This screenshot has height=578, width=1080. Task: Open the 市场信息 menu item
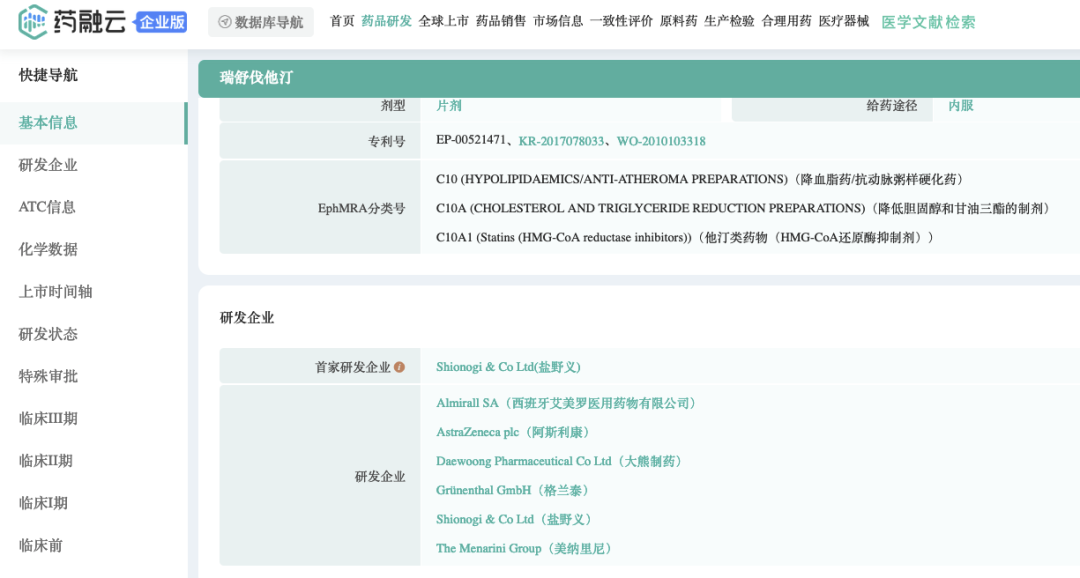(558, 21)
